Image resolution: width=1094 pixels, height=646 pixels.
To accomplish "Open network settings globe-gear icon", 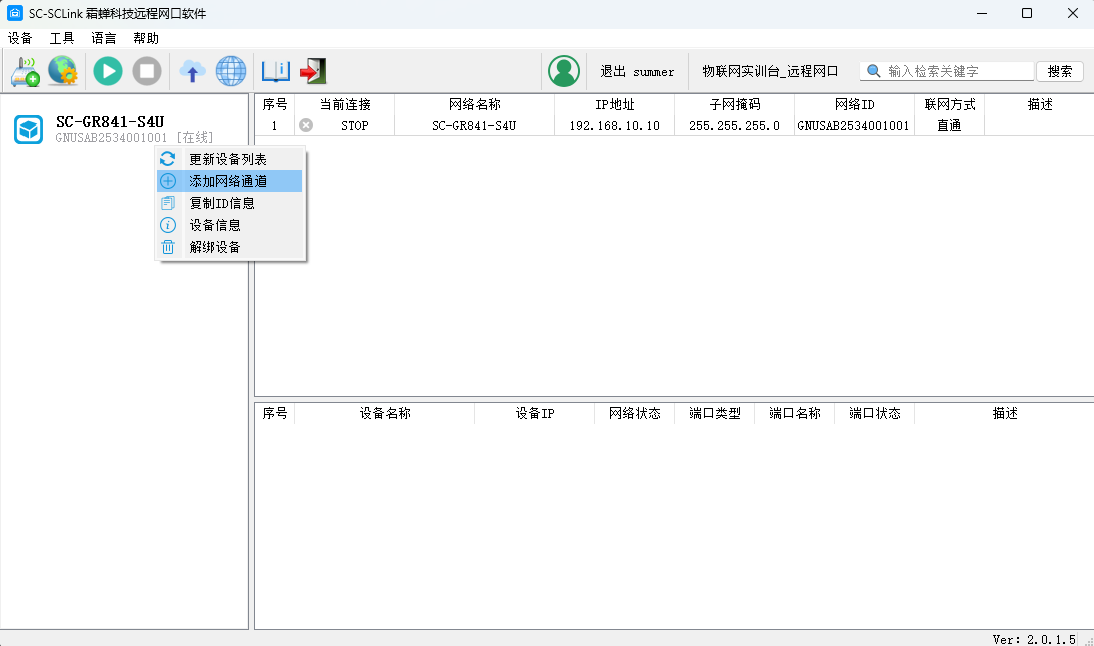I will [62, 71].
